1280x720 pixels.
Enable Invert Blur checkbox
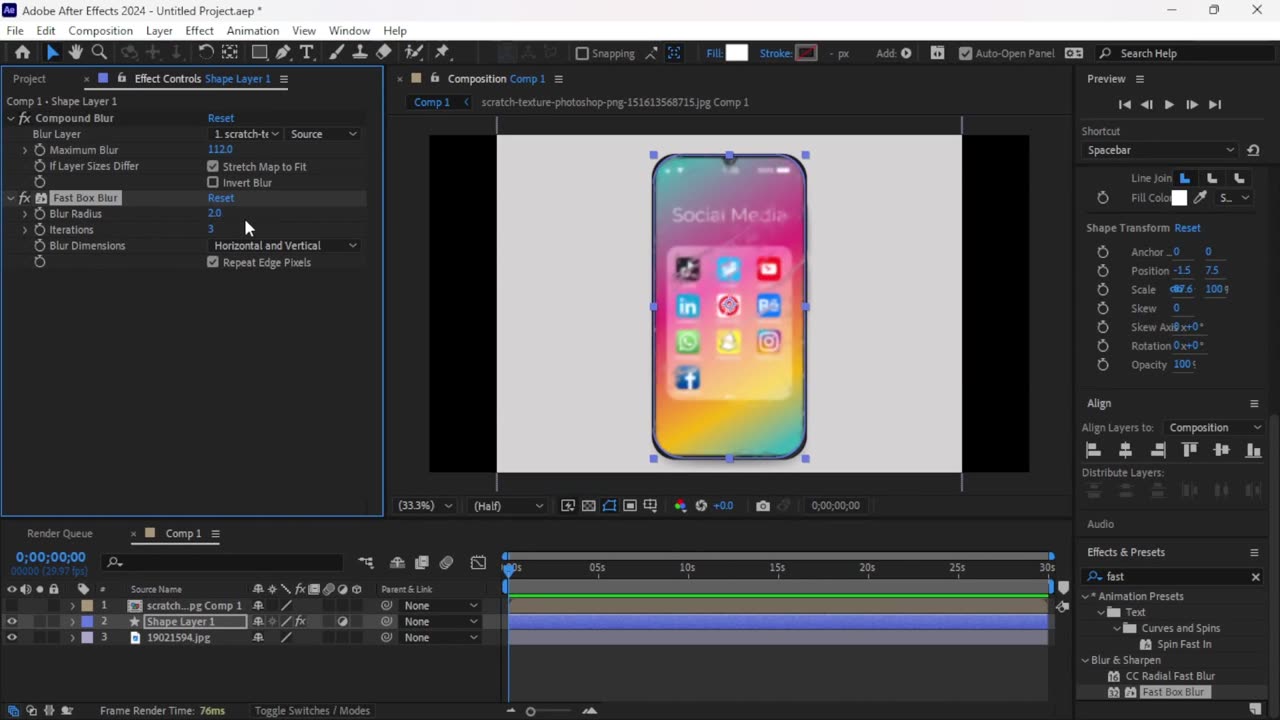coord(213,183)
